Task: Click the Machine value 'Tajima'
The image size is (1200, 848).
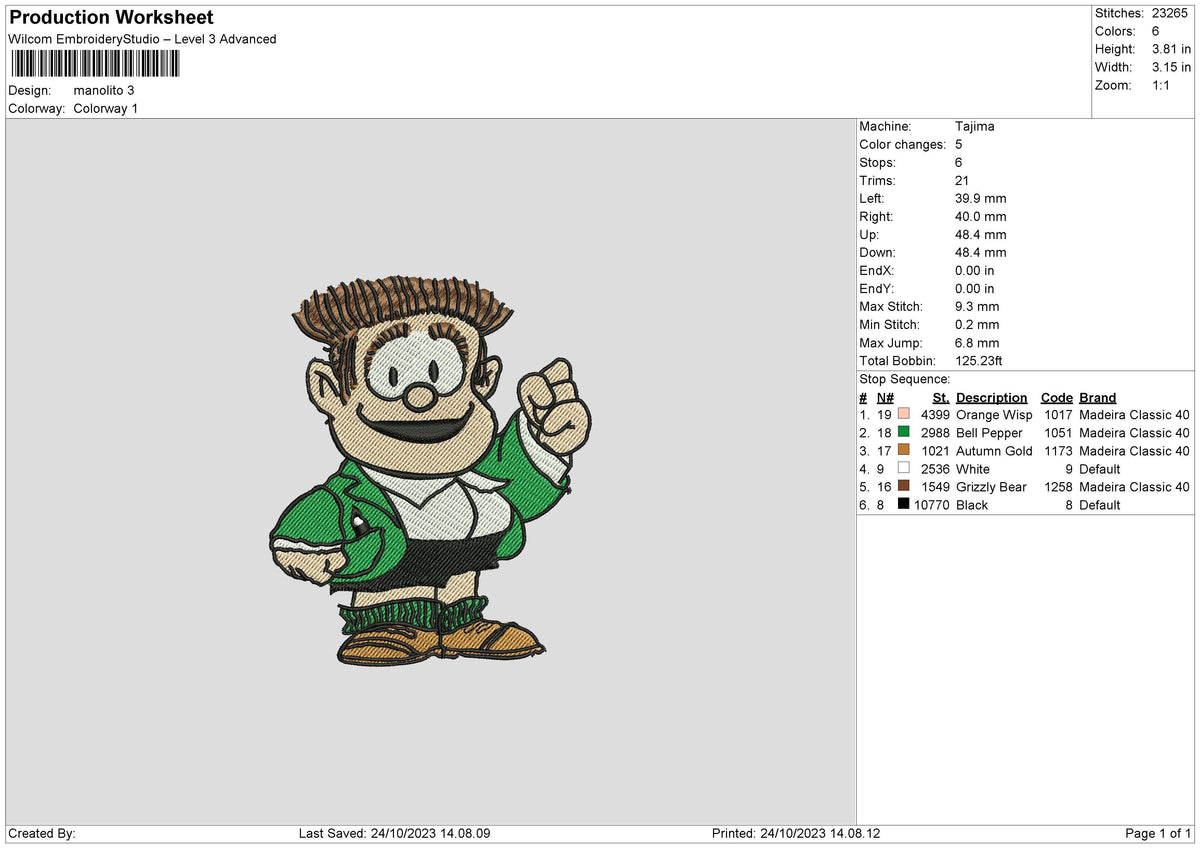Action: point(975,126)
